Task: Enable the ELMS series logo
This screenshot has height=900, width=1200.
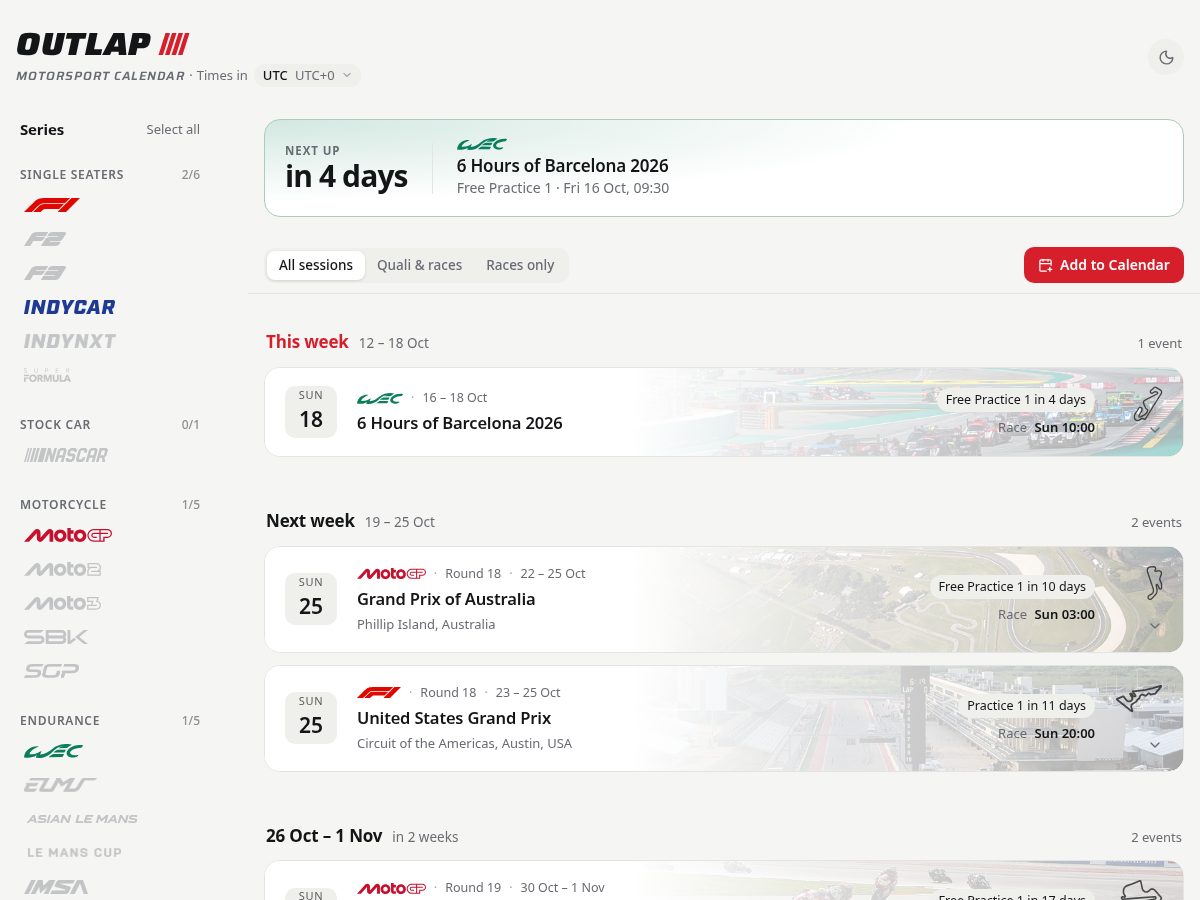Action: pyautogui.click(x=60, y=785)
